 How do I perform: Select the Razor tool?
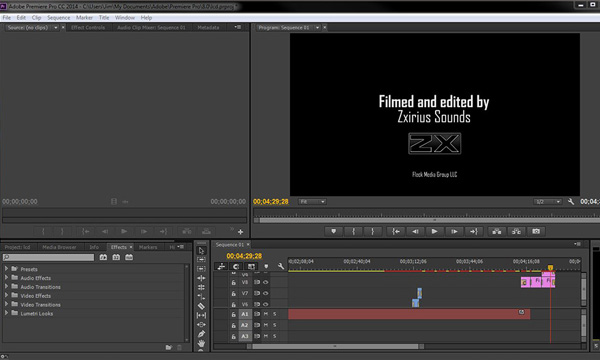click(x=201, y=306)
